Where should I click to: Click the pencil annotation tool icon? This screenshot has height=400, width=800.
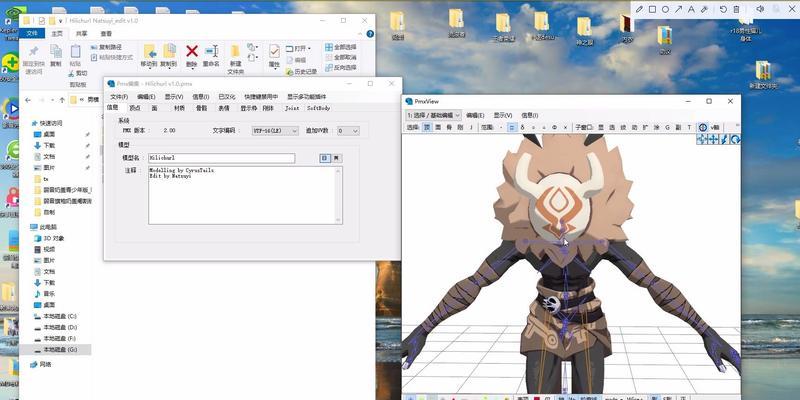pos(639,9)
